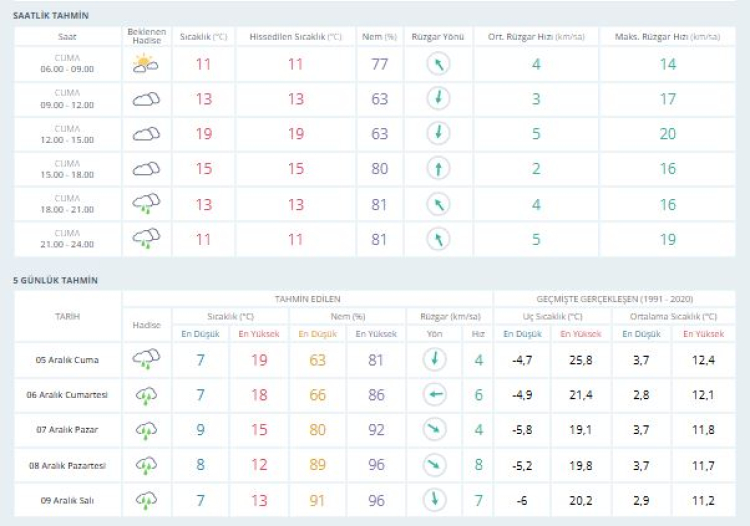Select the 07 Aralık Pazar row label
Viewport: 750px width, 526px height.
coord(67,430)
